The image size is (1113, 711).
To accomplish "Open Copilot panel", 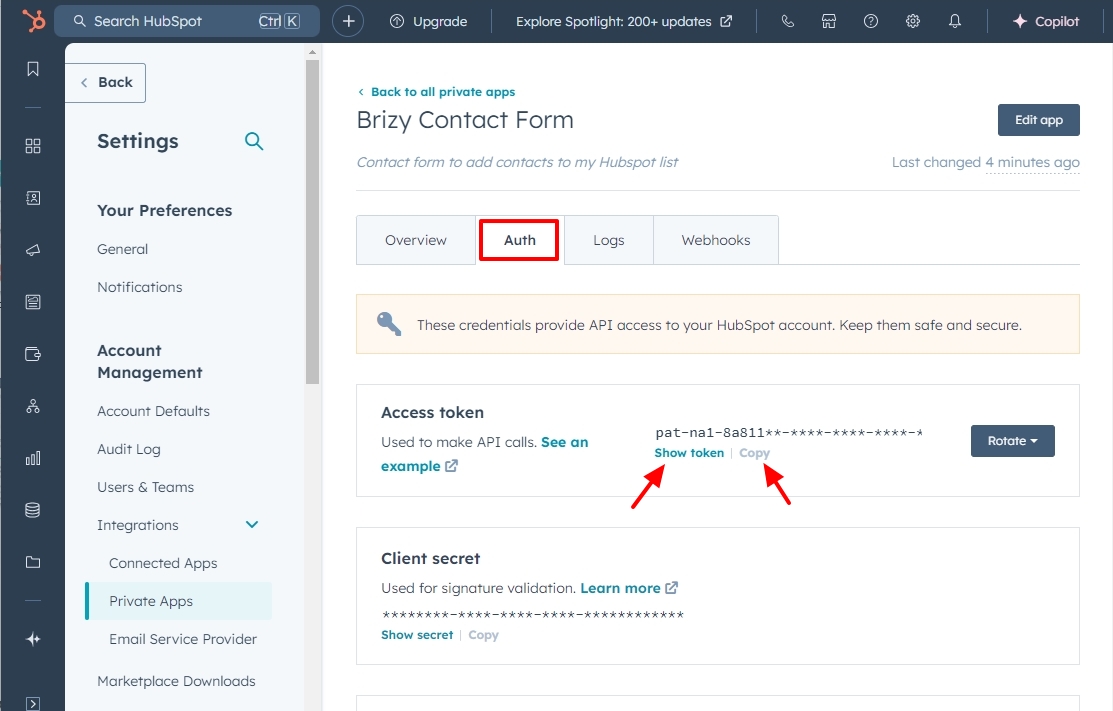I will 1046,21.
